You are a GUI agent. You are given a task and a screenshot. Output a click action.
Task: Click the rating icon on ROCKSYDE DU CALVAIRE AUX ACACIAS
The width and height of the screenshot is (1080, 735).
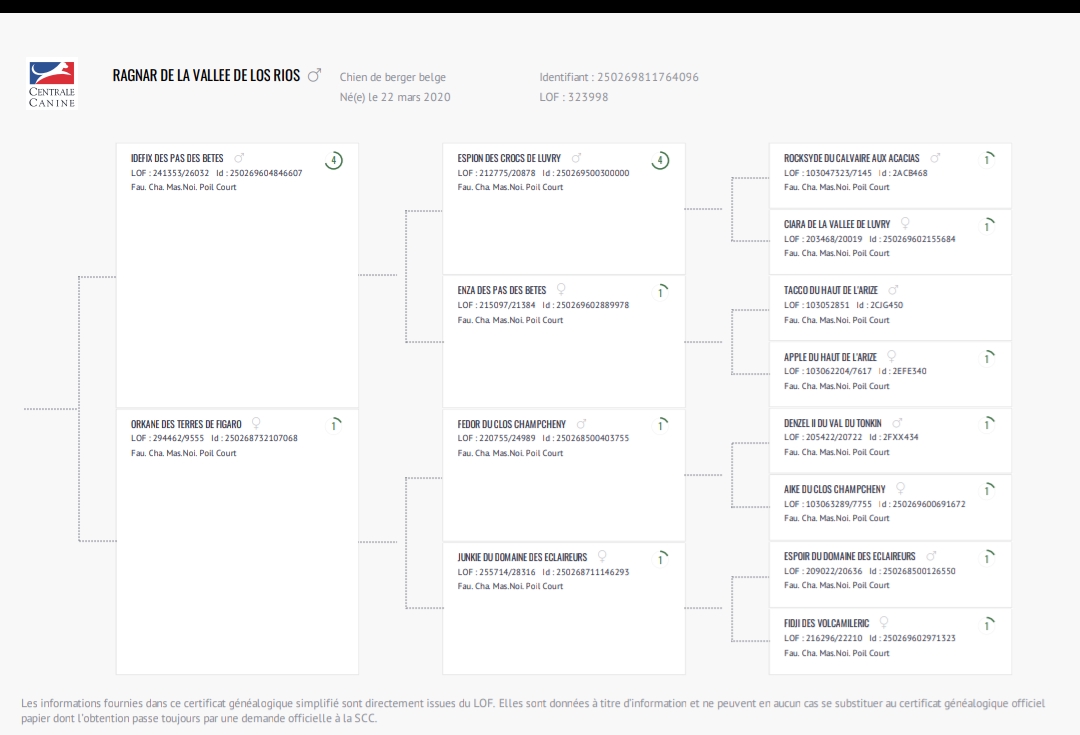987,159
